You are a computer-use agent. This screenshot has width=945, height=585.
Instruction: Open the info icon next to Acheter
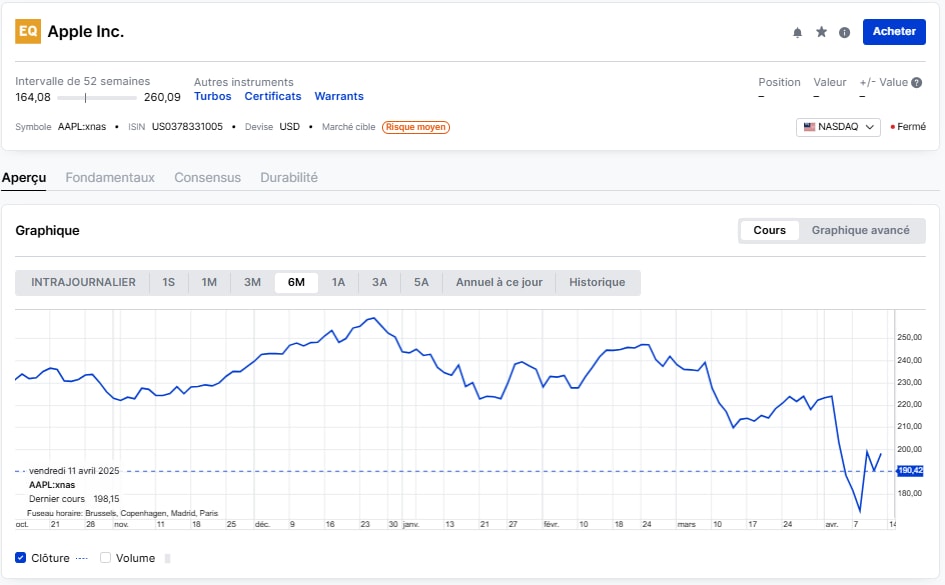point(844,32)
